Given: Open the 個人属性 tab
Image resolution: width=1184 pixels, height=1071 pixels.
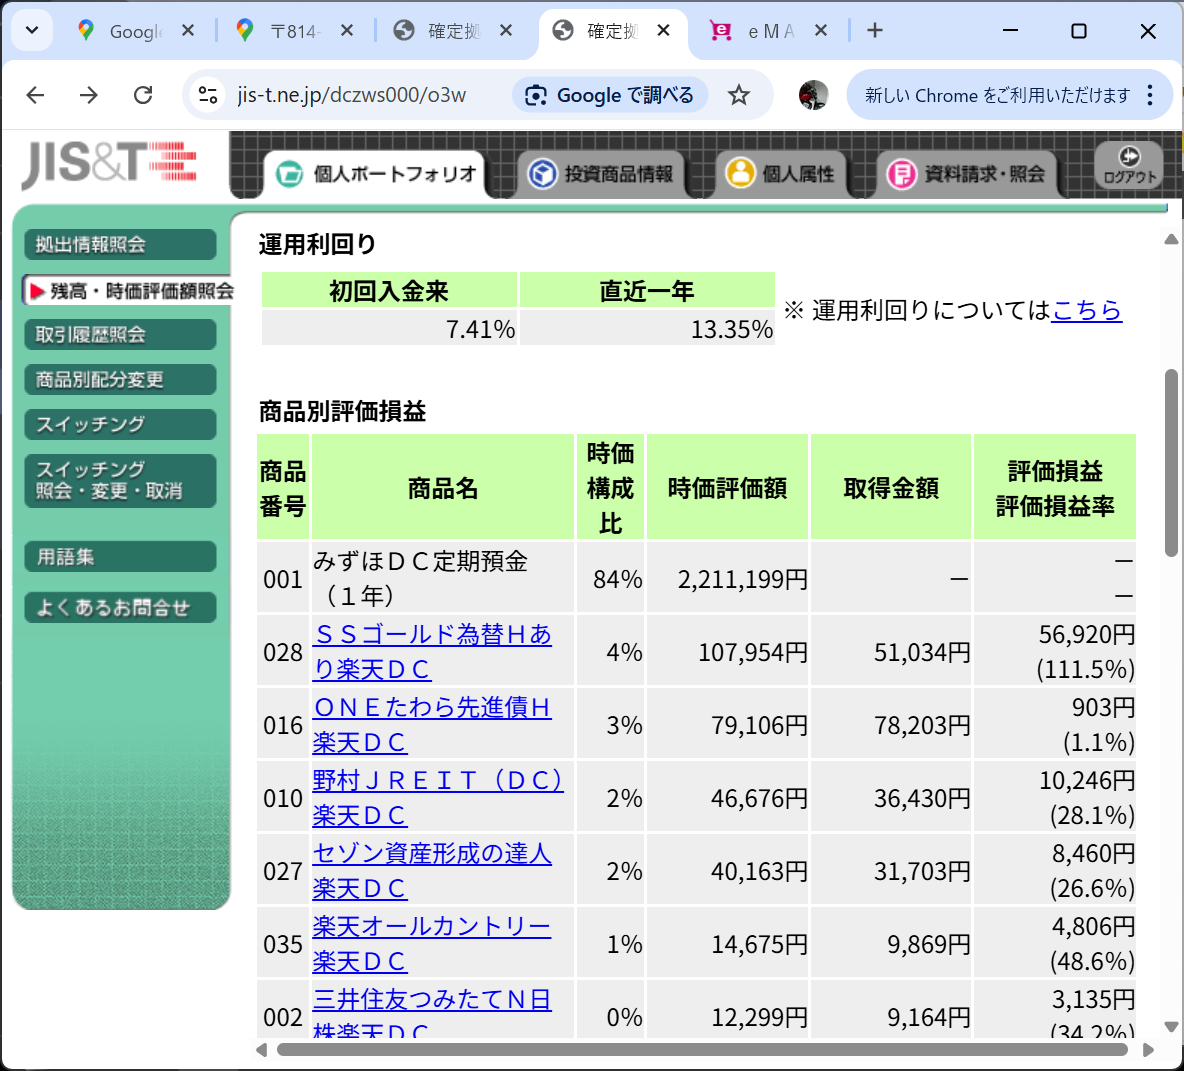Looking at the screenshot, I should pyautogui.click(x=781, y=174).
